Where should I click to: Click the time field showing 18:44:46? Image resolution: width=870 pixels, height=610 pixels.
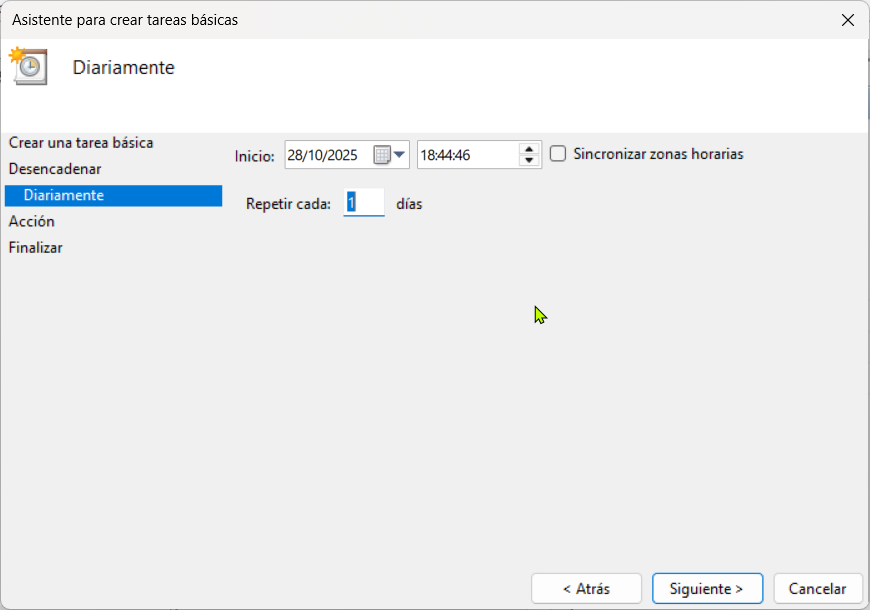click(465, 155)
